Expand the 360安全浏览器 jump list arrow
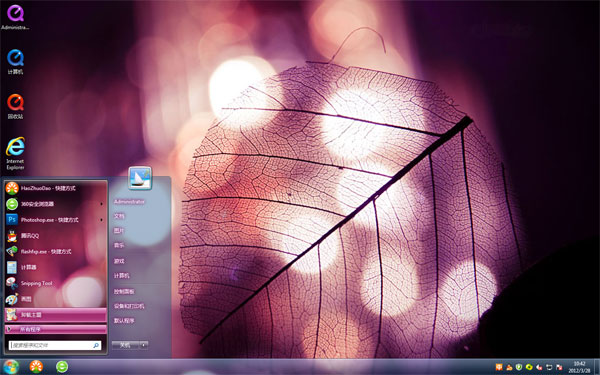 101,204
